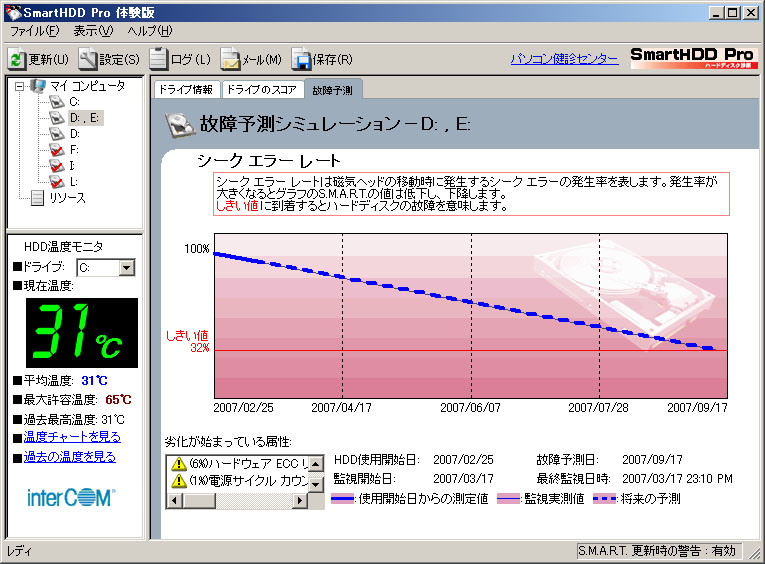The image size is (765, 564).
Task: Select checked drive L: icon
Action: pyautogui.click(x=58, y=182)
